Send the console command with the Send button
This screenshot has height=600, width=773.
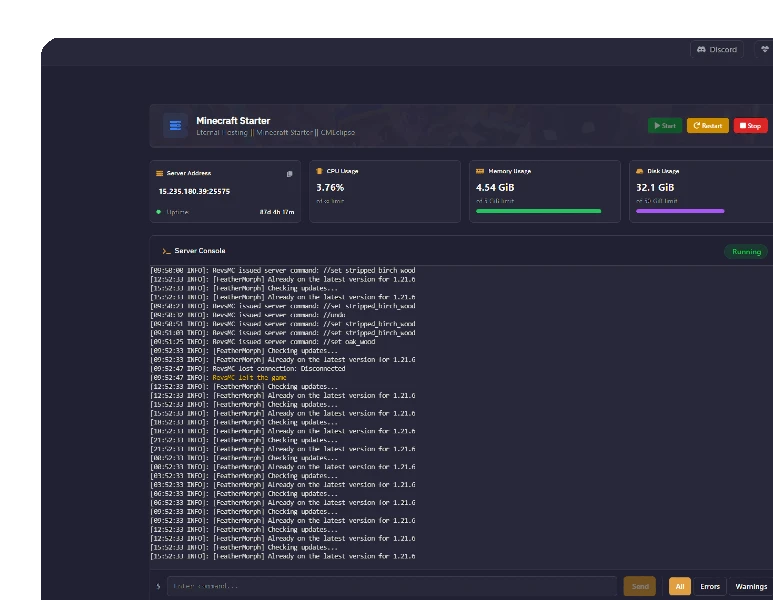[639, 586]
